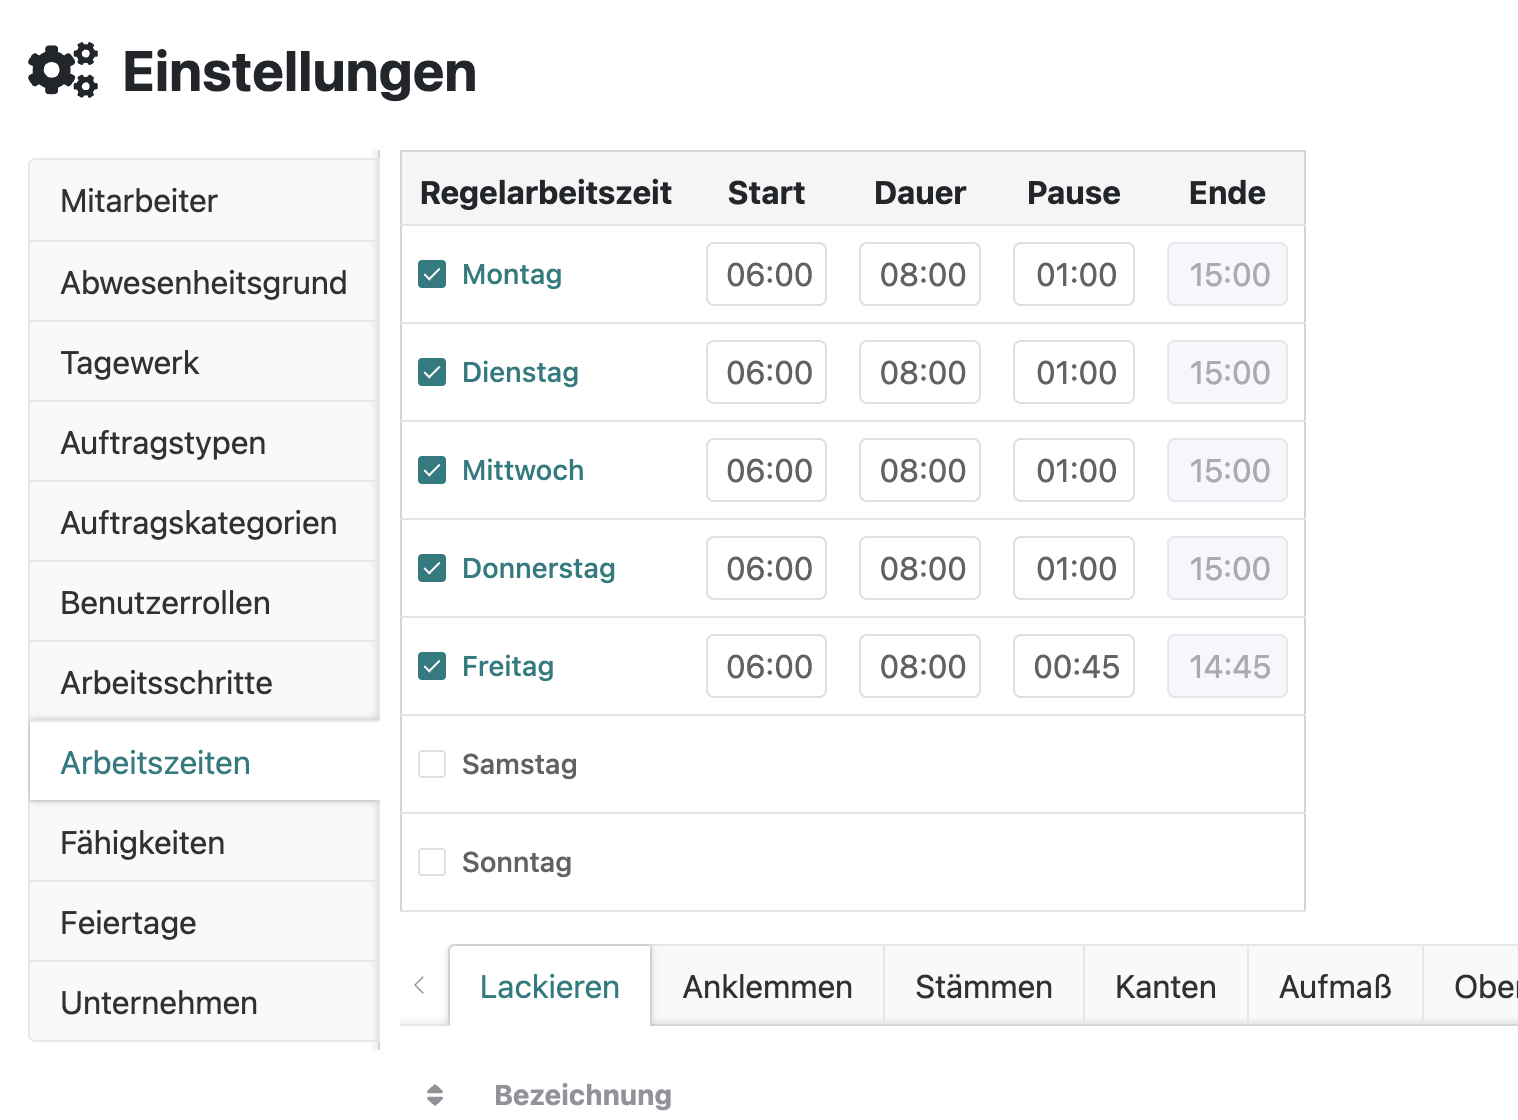Click the Donnerstag weekday link

click(538, 567)
